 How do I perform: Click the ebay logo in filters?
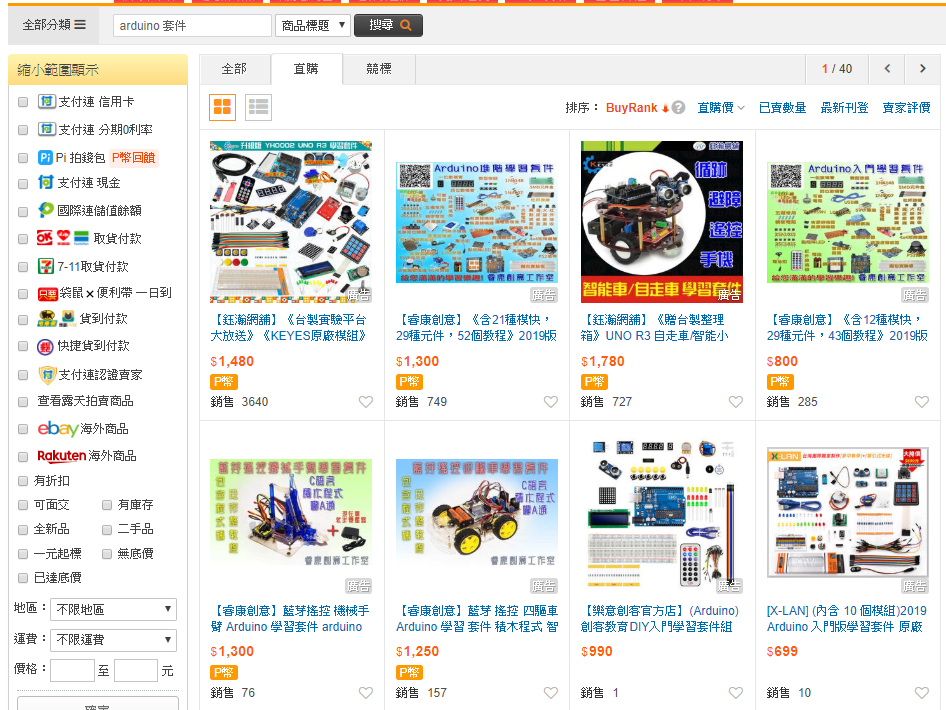click(58, 428)
